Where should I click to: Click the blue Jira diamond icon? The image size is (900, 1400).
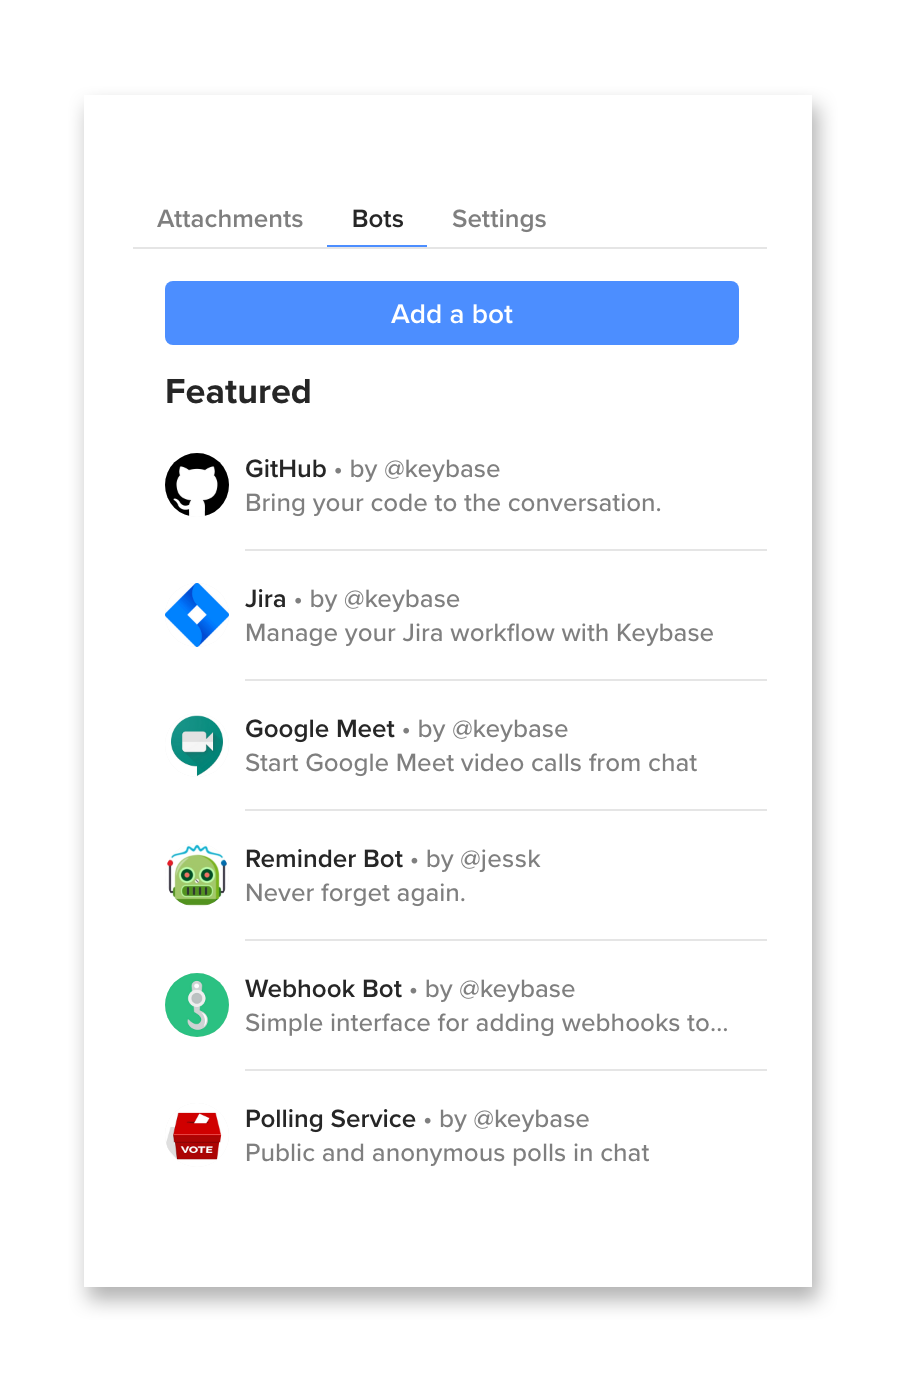tap(197, 615)
